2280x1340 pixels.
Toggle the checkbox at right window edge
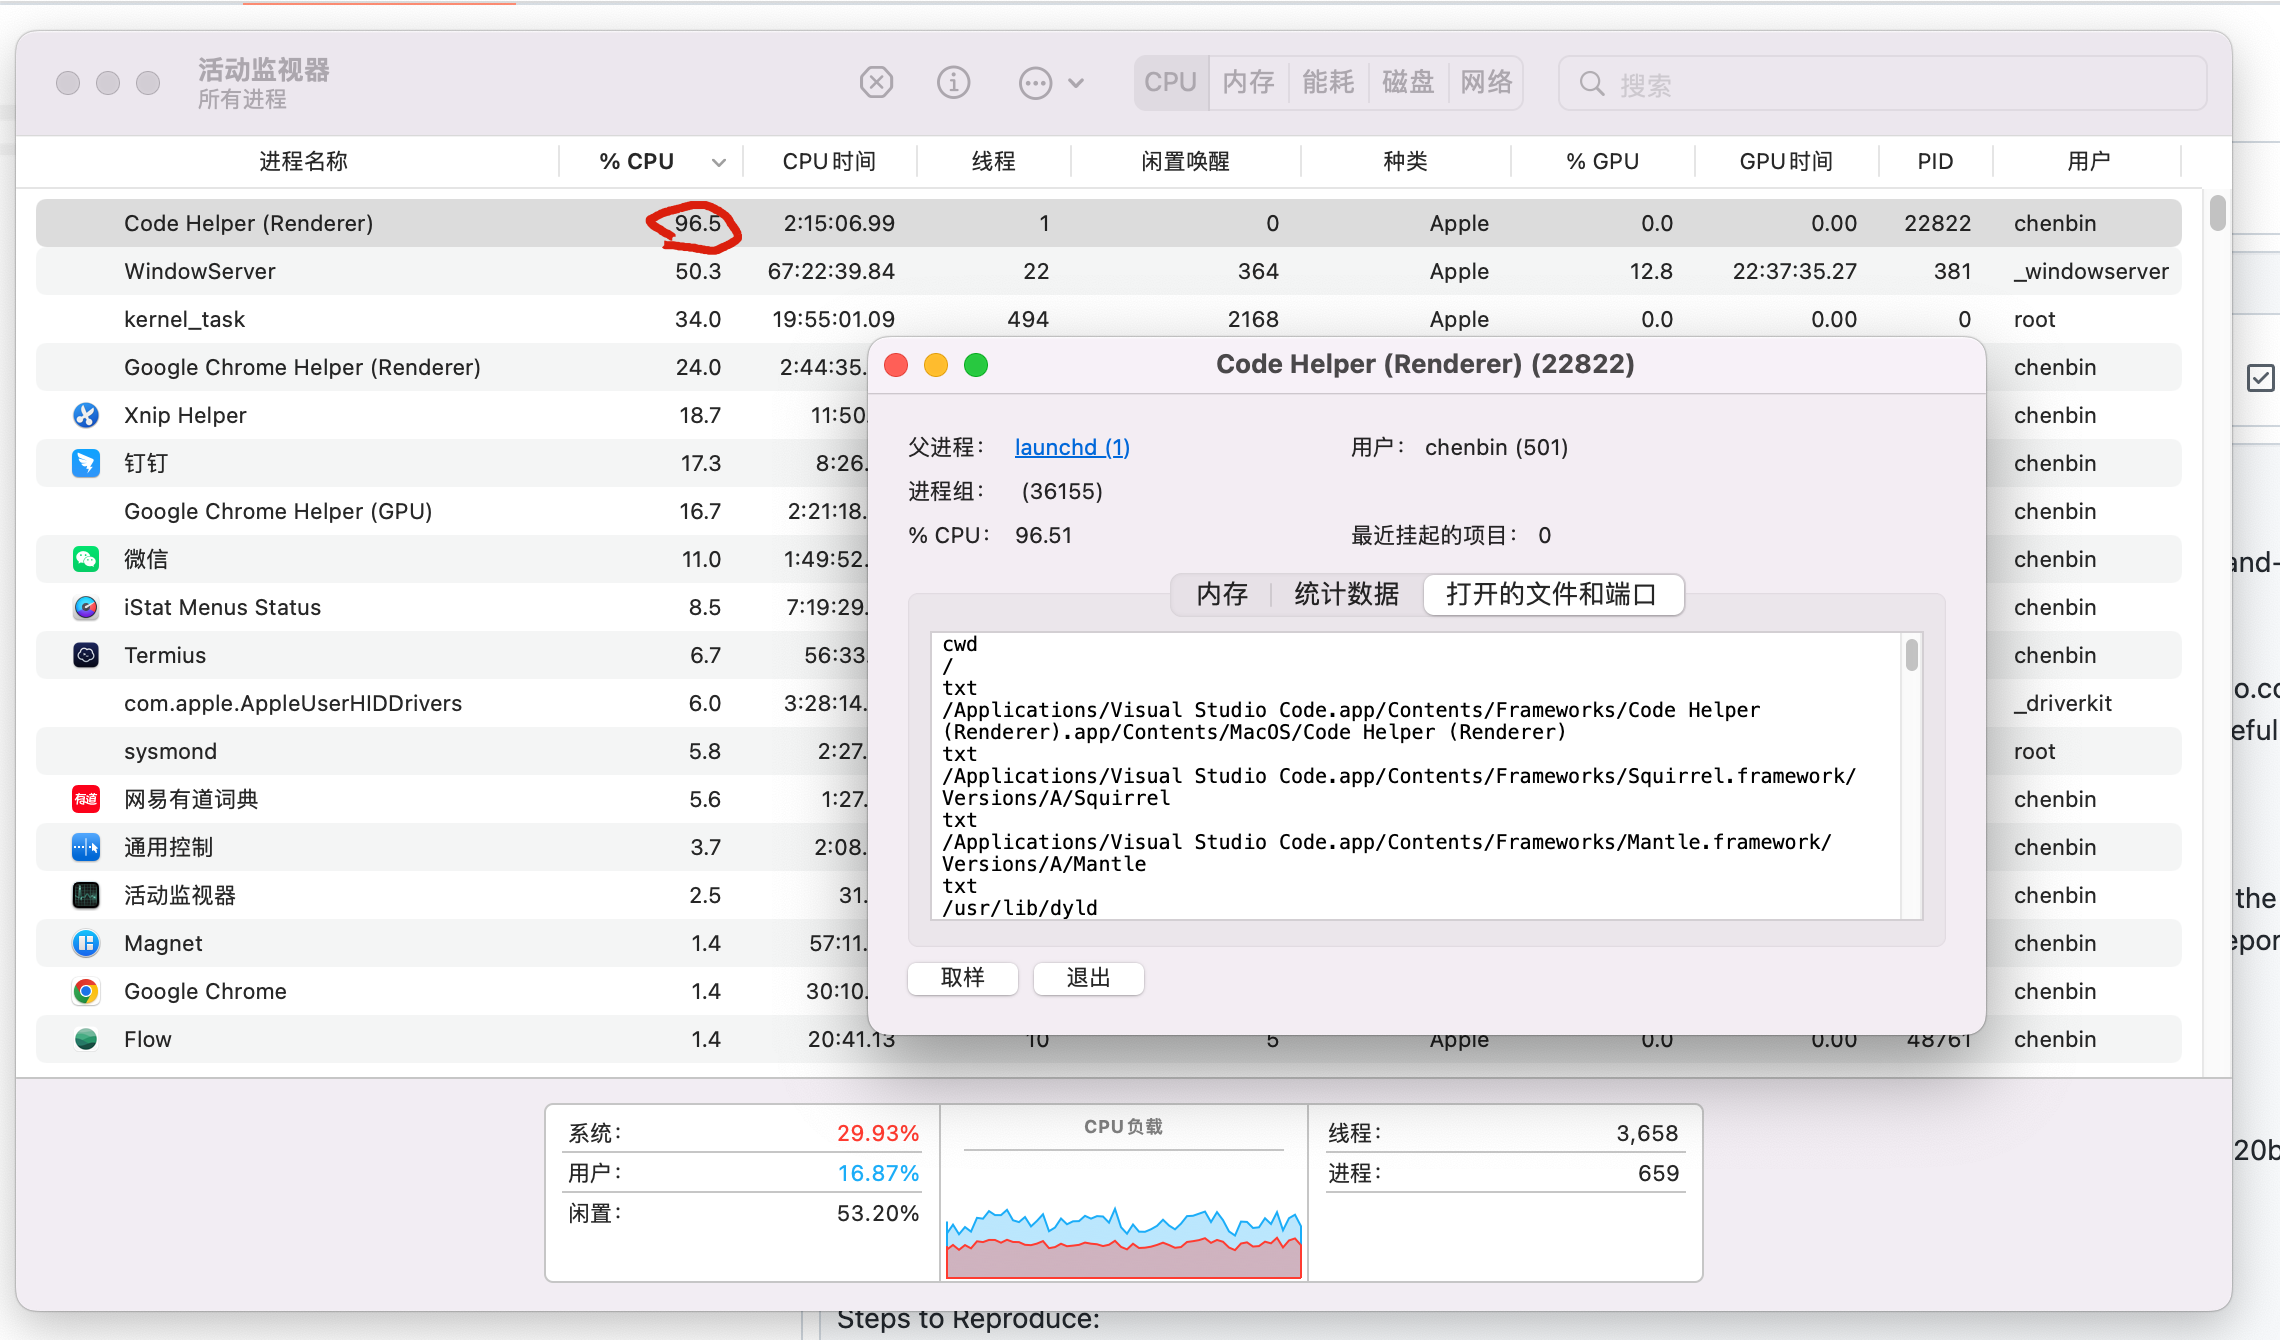coord(2260,378)
